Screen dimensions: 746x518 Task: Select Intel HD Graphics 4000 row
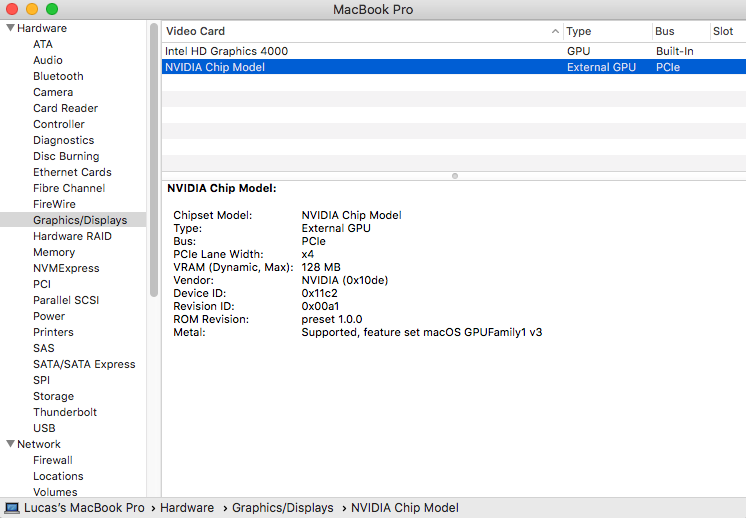[454, 51]
